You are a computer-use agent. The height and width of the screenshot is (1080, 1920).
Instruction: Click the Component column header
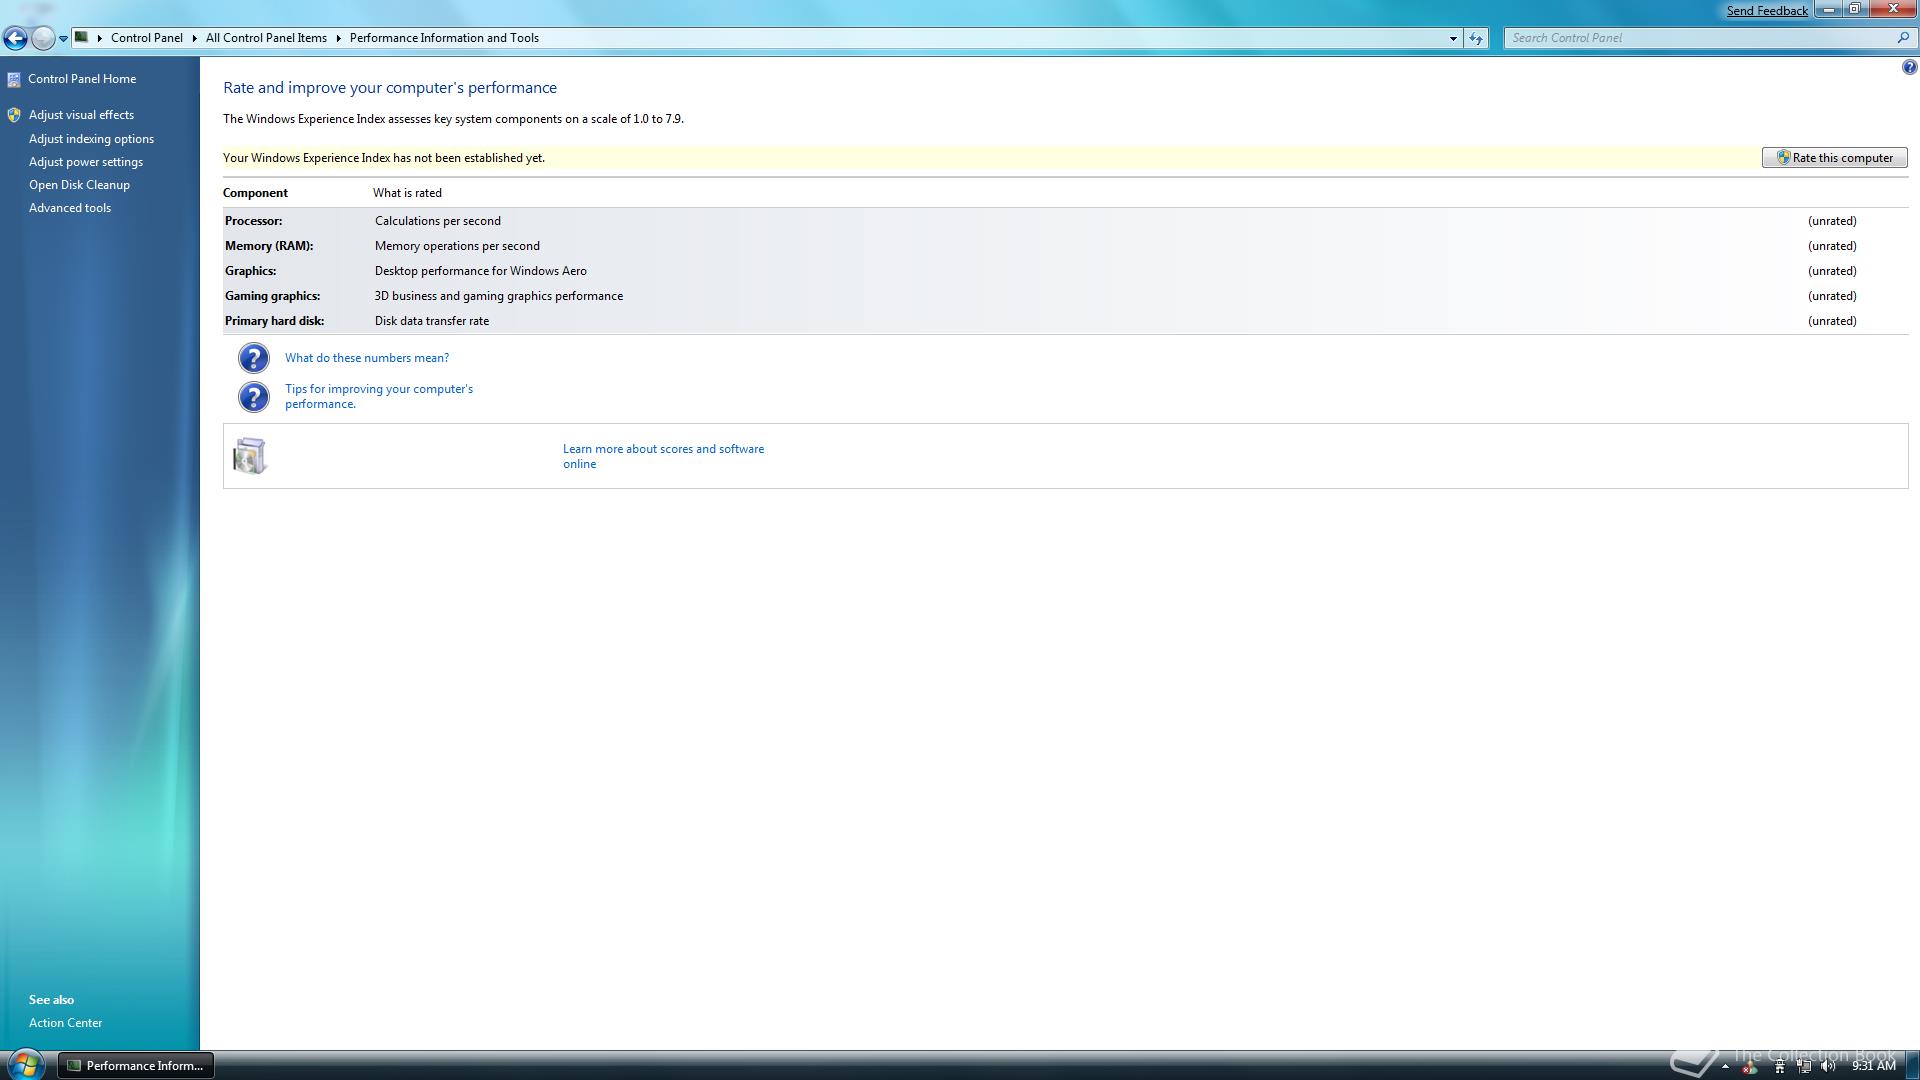[255, 193]
